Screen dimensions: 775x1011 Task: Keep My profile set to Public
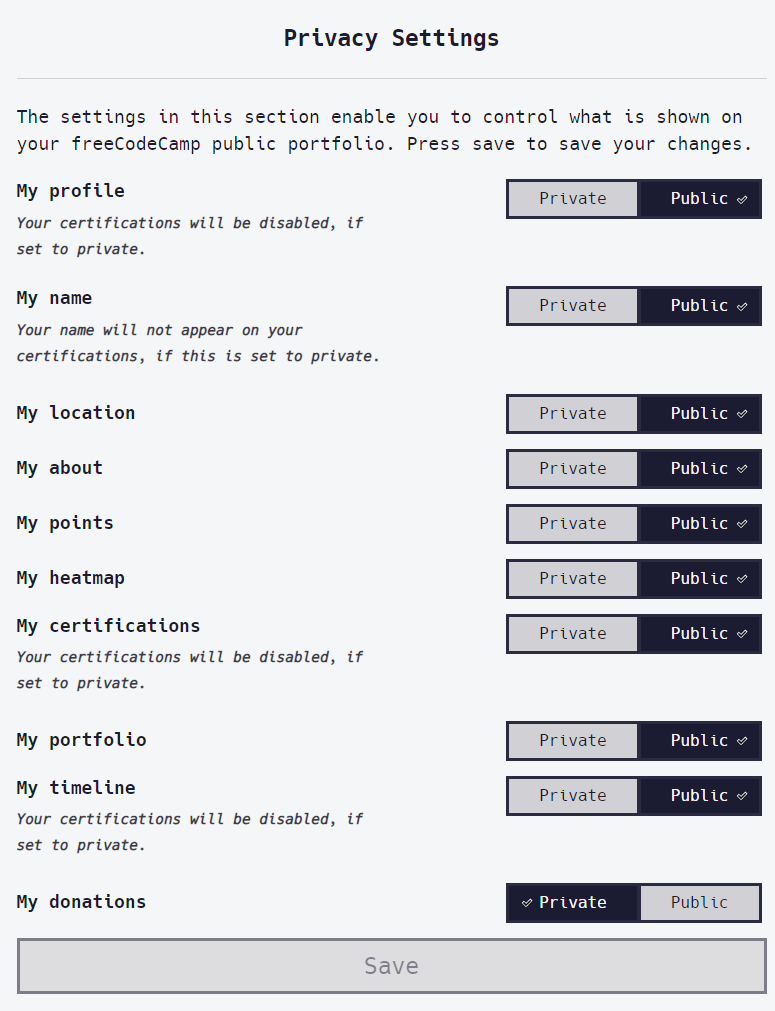[700, 198]
